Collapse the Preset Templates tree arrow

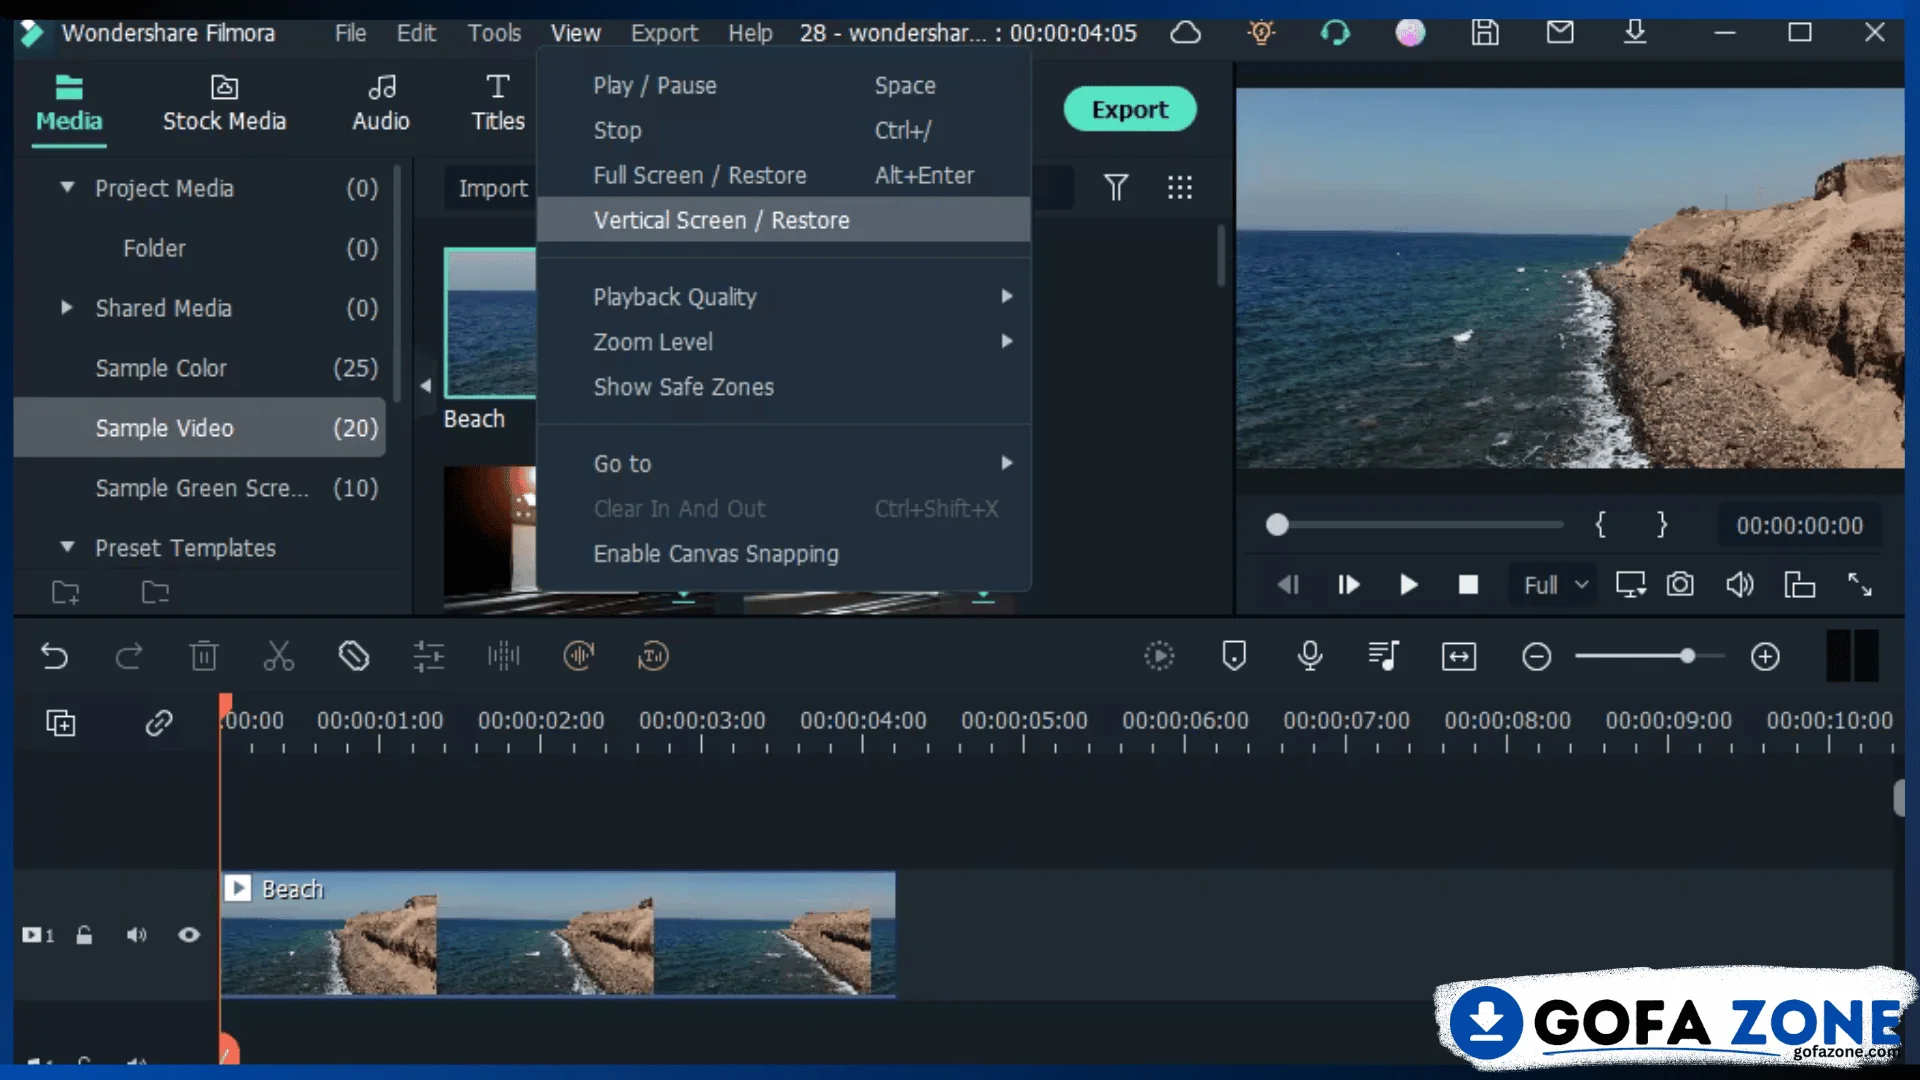pos(67,547)
